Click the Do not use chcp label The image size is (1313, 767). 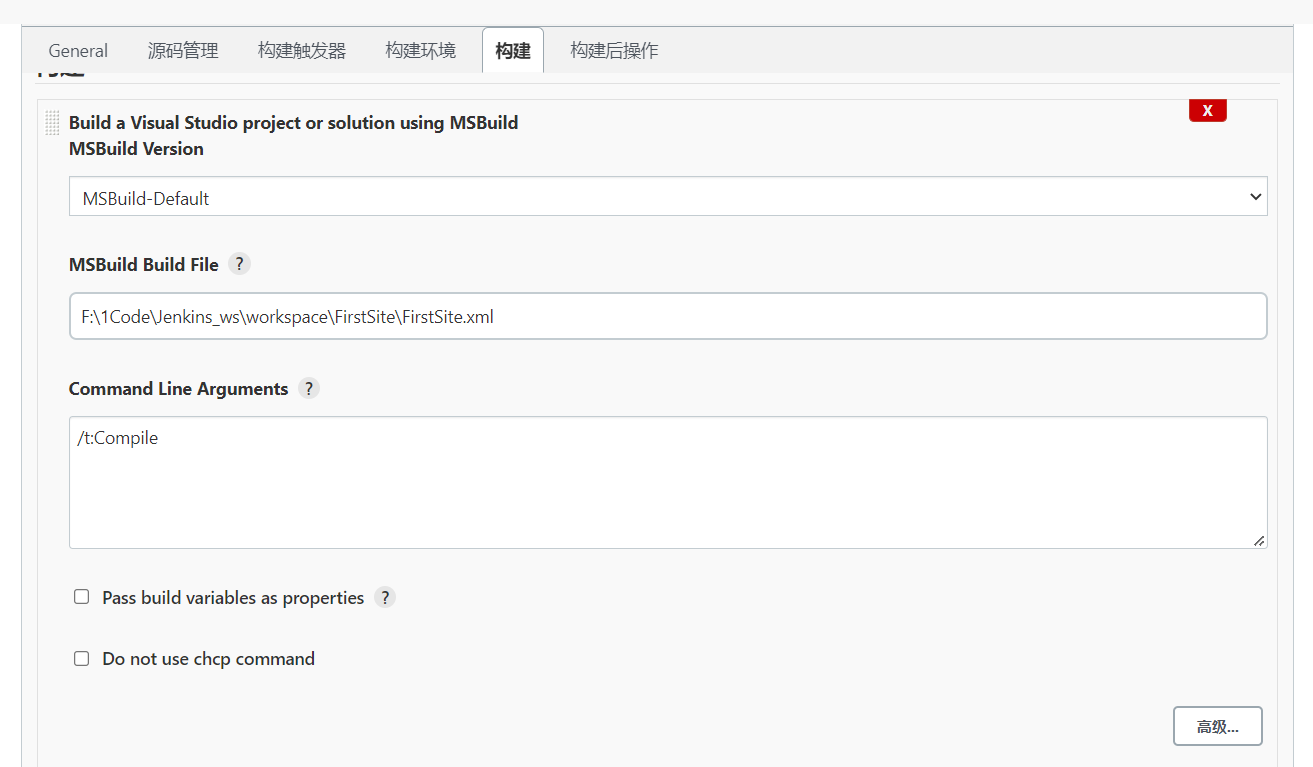click(208, 659)
